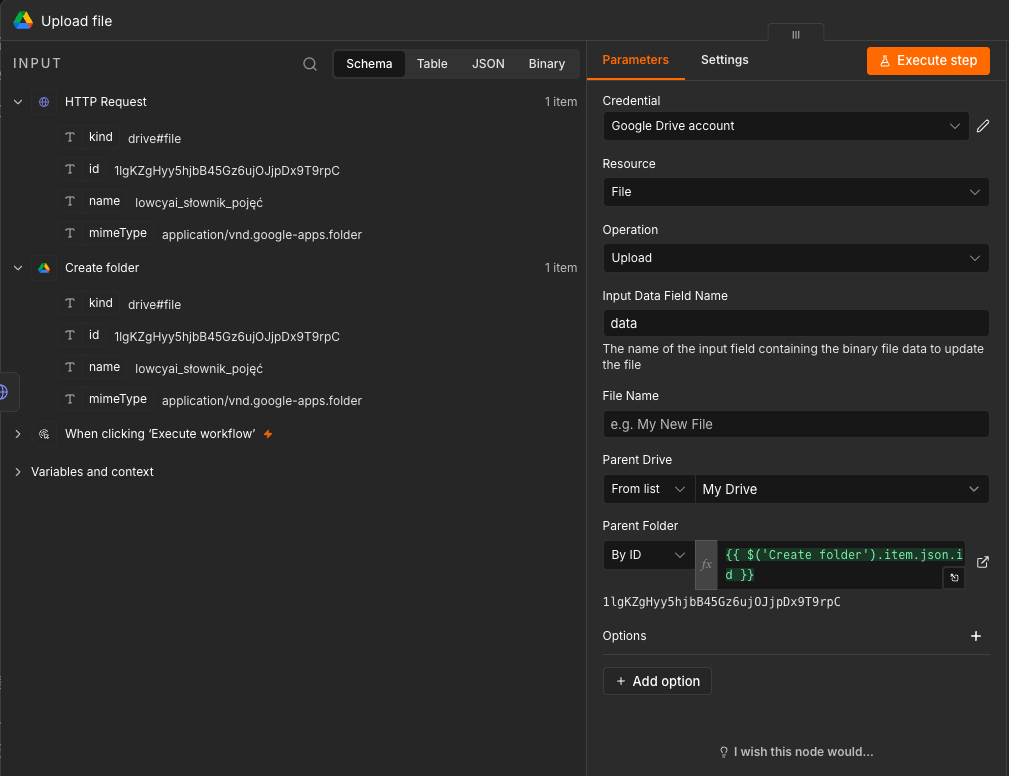Open the My Drive dropdown
Screen dimensions: 1009x776
[842, 489]
